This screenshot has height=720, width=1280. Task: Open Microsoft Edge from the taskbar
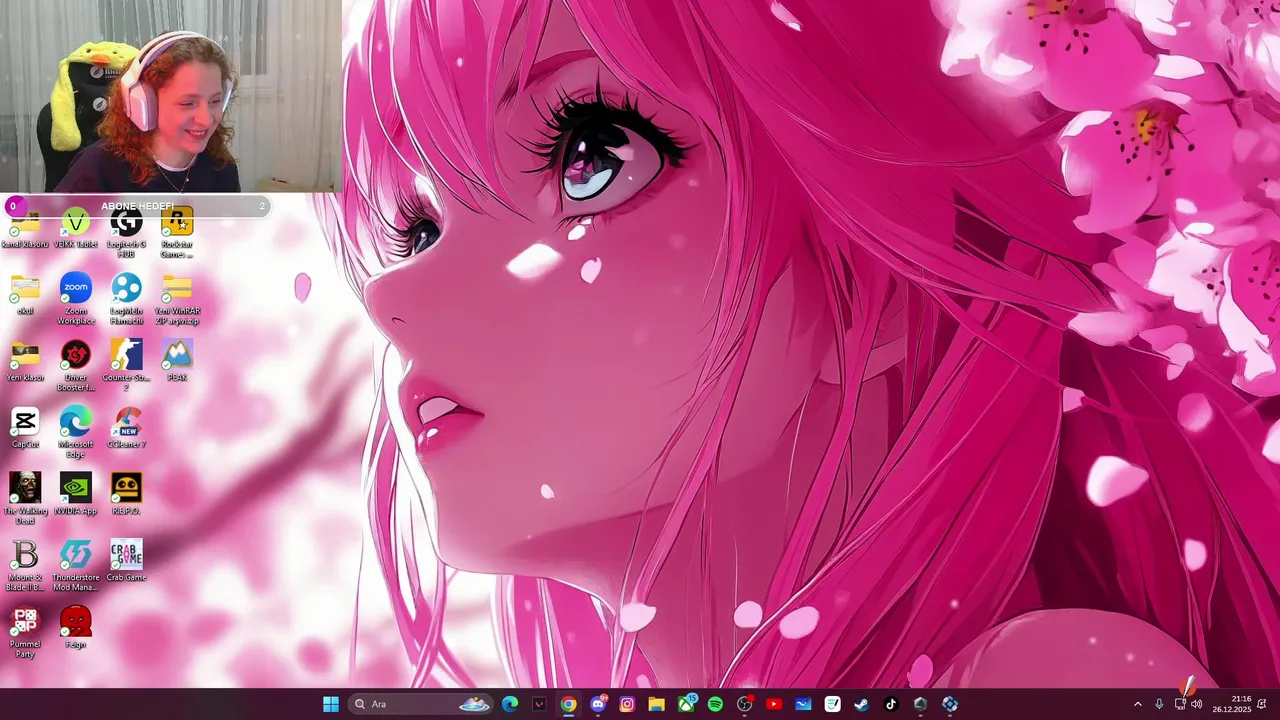coord(510,704)
